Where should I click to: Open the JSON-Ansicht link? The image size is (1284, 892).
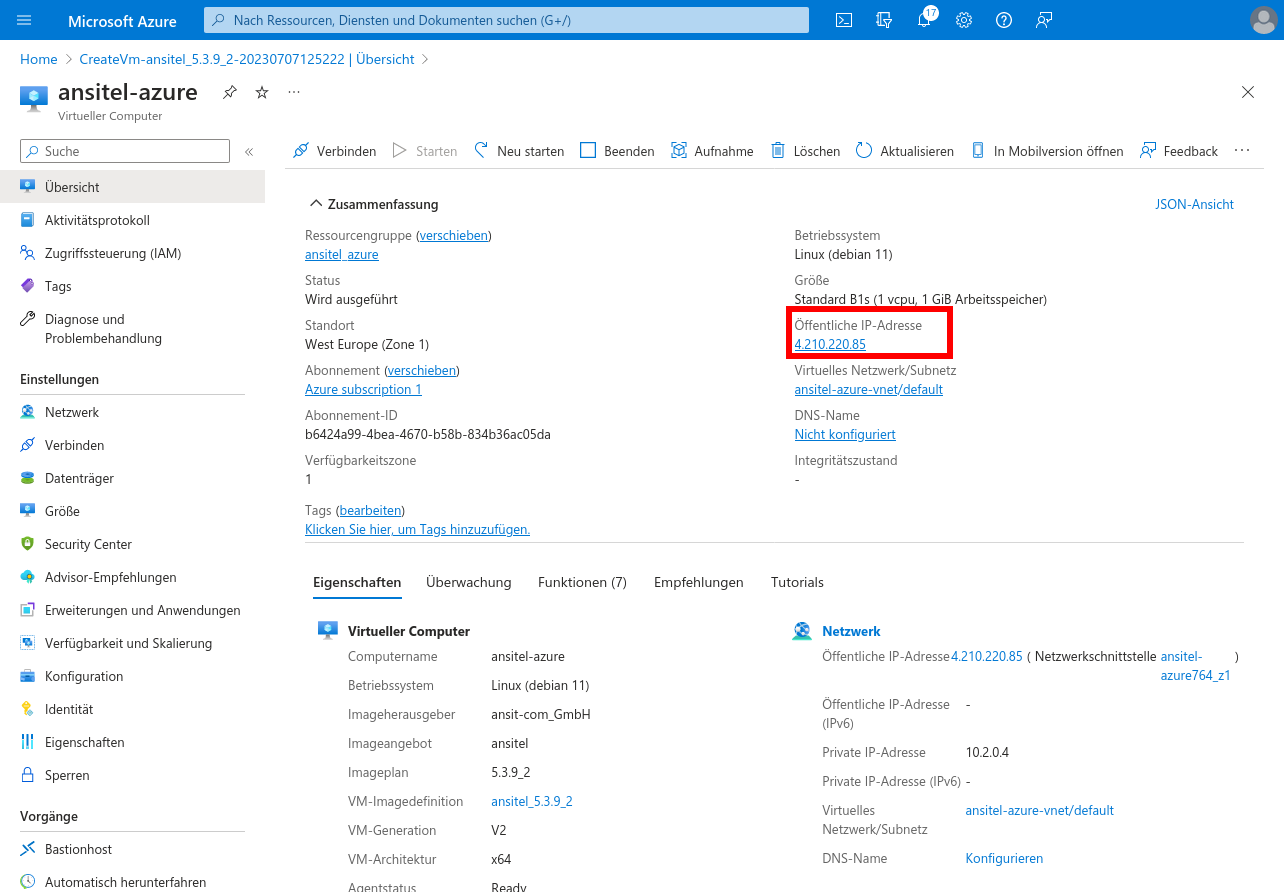(1194, 204)
